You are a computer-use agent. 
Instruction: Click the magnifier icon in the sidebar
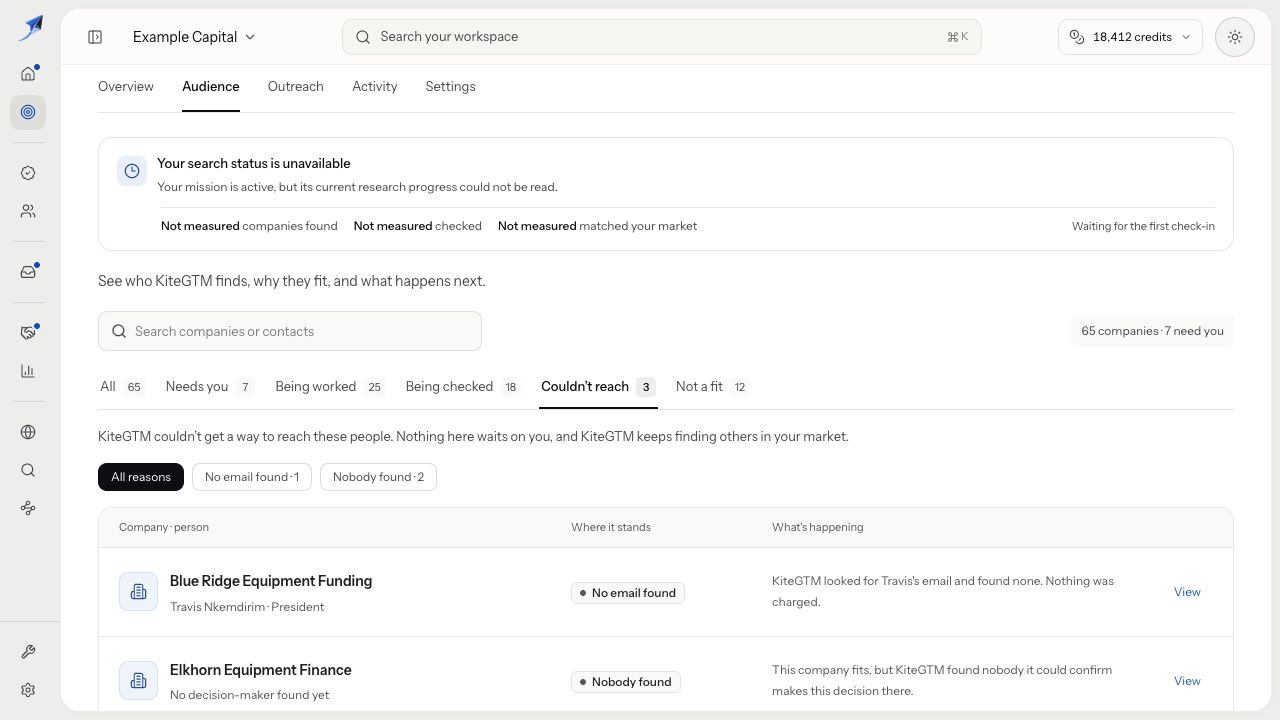click(x=28, y=470)
